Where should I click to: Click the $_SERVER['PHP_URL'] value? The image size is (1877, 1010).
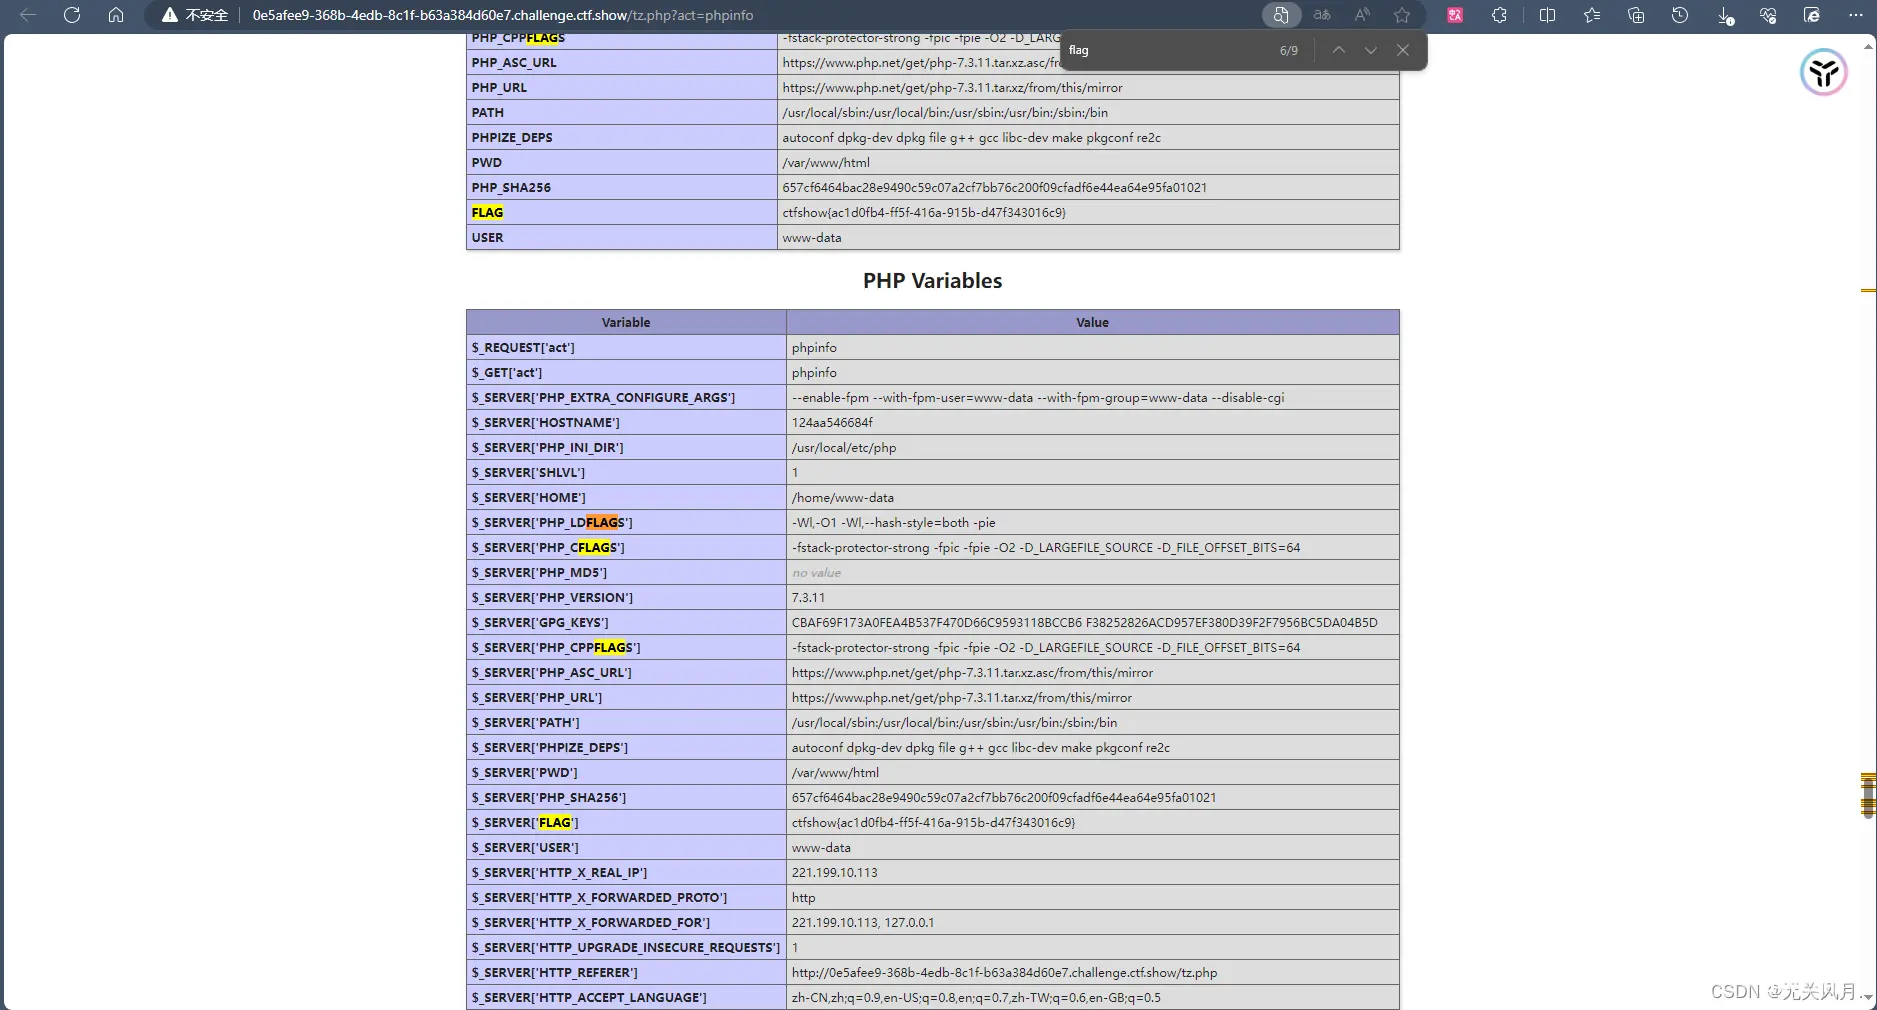[962, 697]
